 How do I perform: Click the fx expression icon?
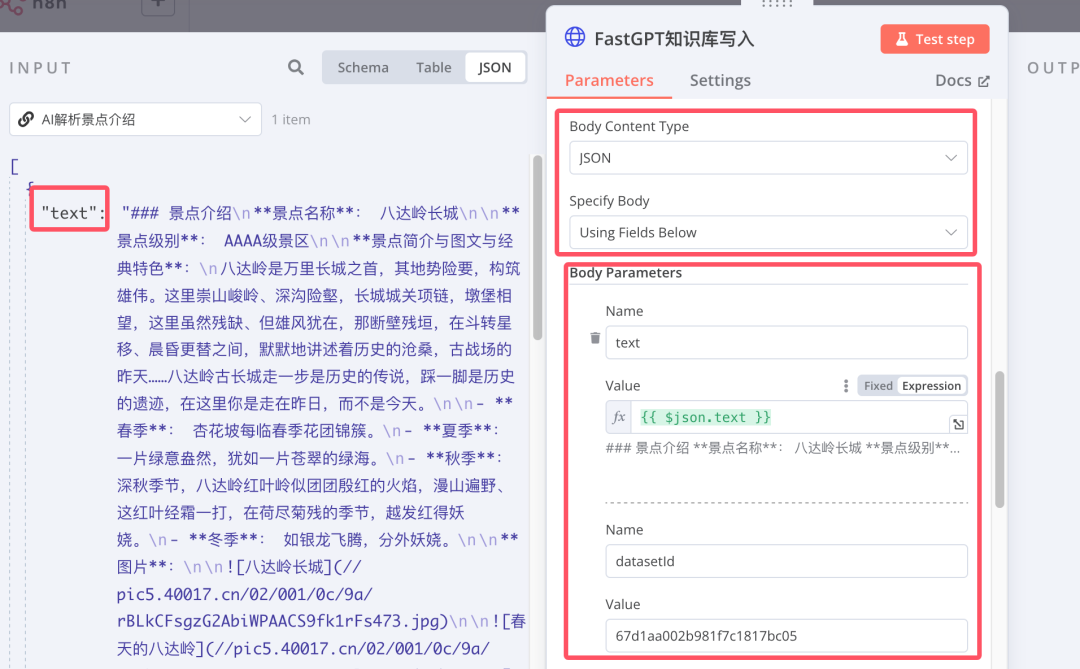pyautogui.click(x=619, y=417)
